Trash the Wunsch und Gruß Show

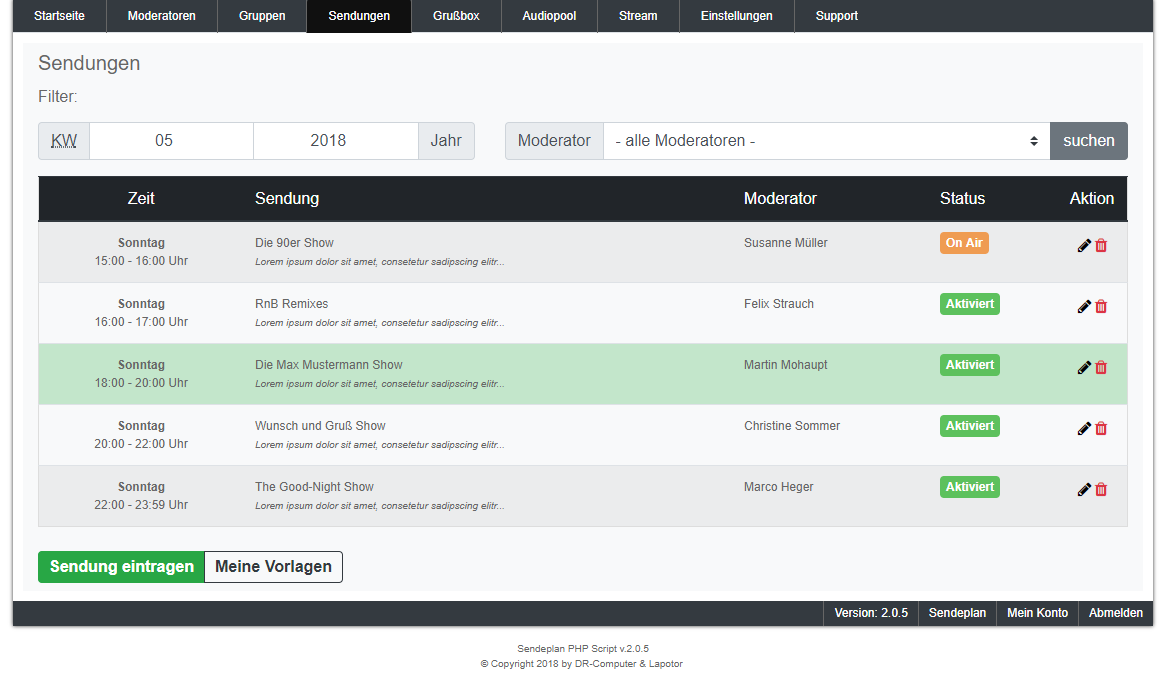(x=1101, y=428)
